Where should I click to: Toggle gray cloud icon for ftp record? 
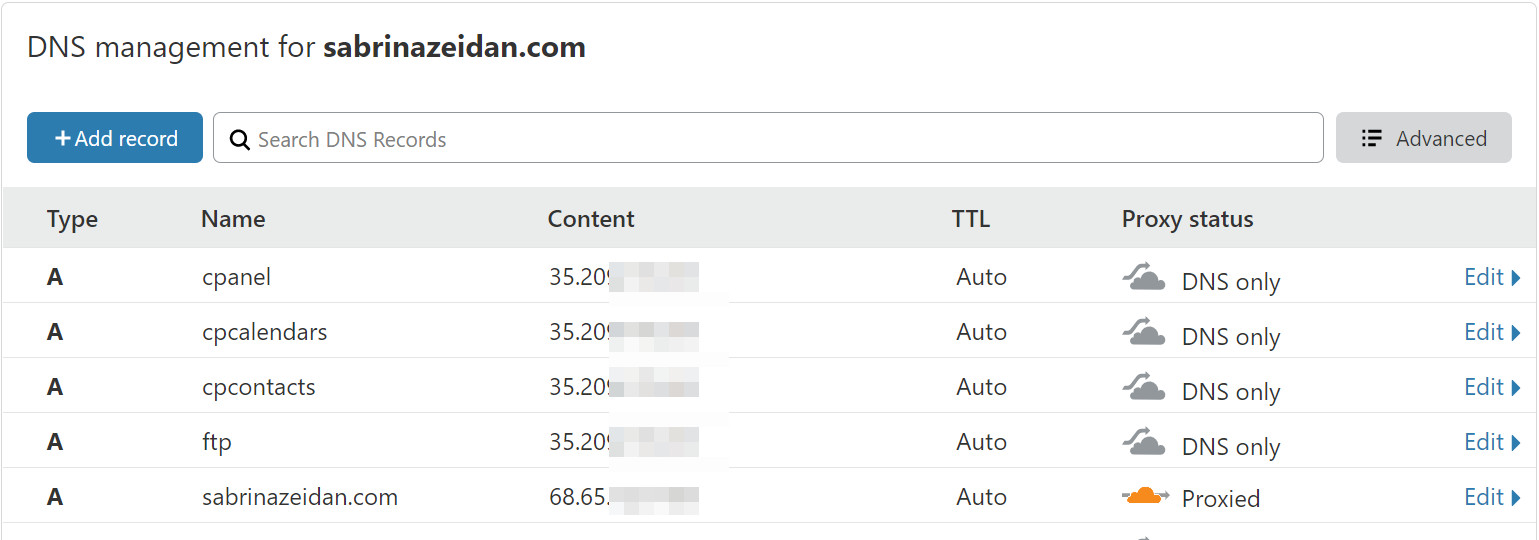[x=1144, y=442]
